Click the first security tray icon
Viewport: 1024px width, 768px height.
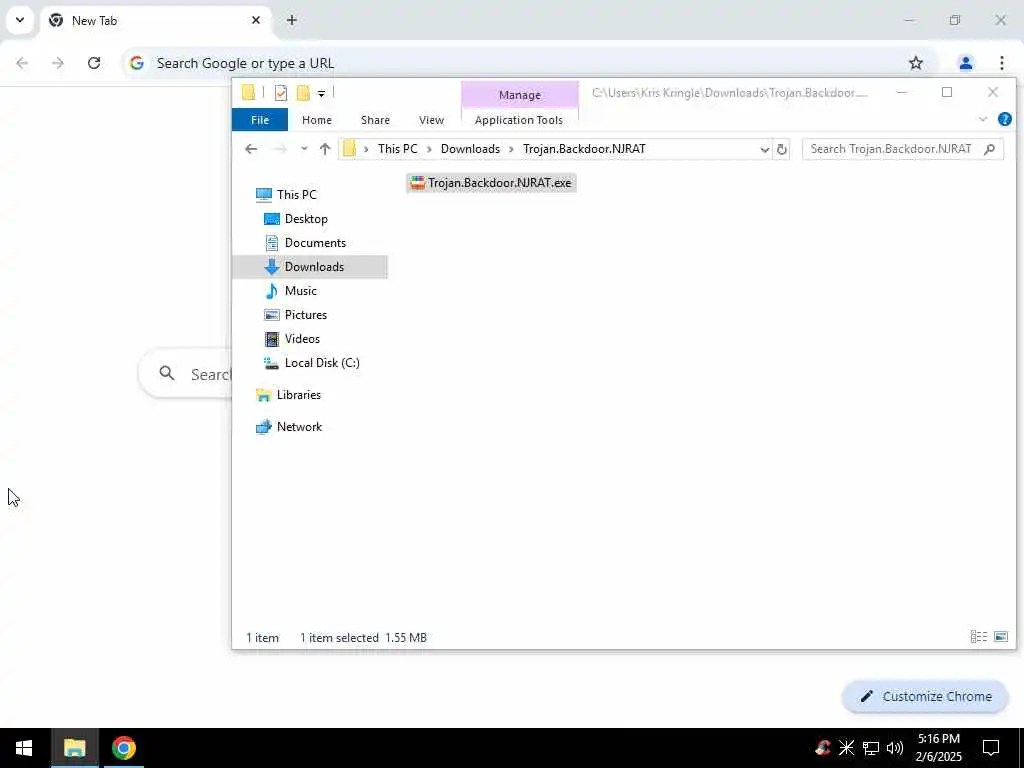[823, 747]
